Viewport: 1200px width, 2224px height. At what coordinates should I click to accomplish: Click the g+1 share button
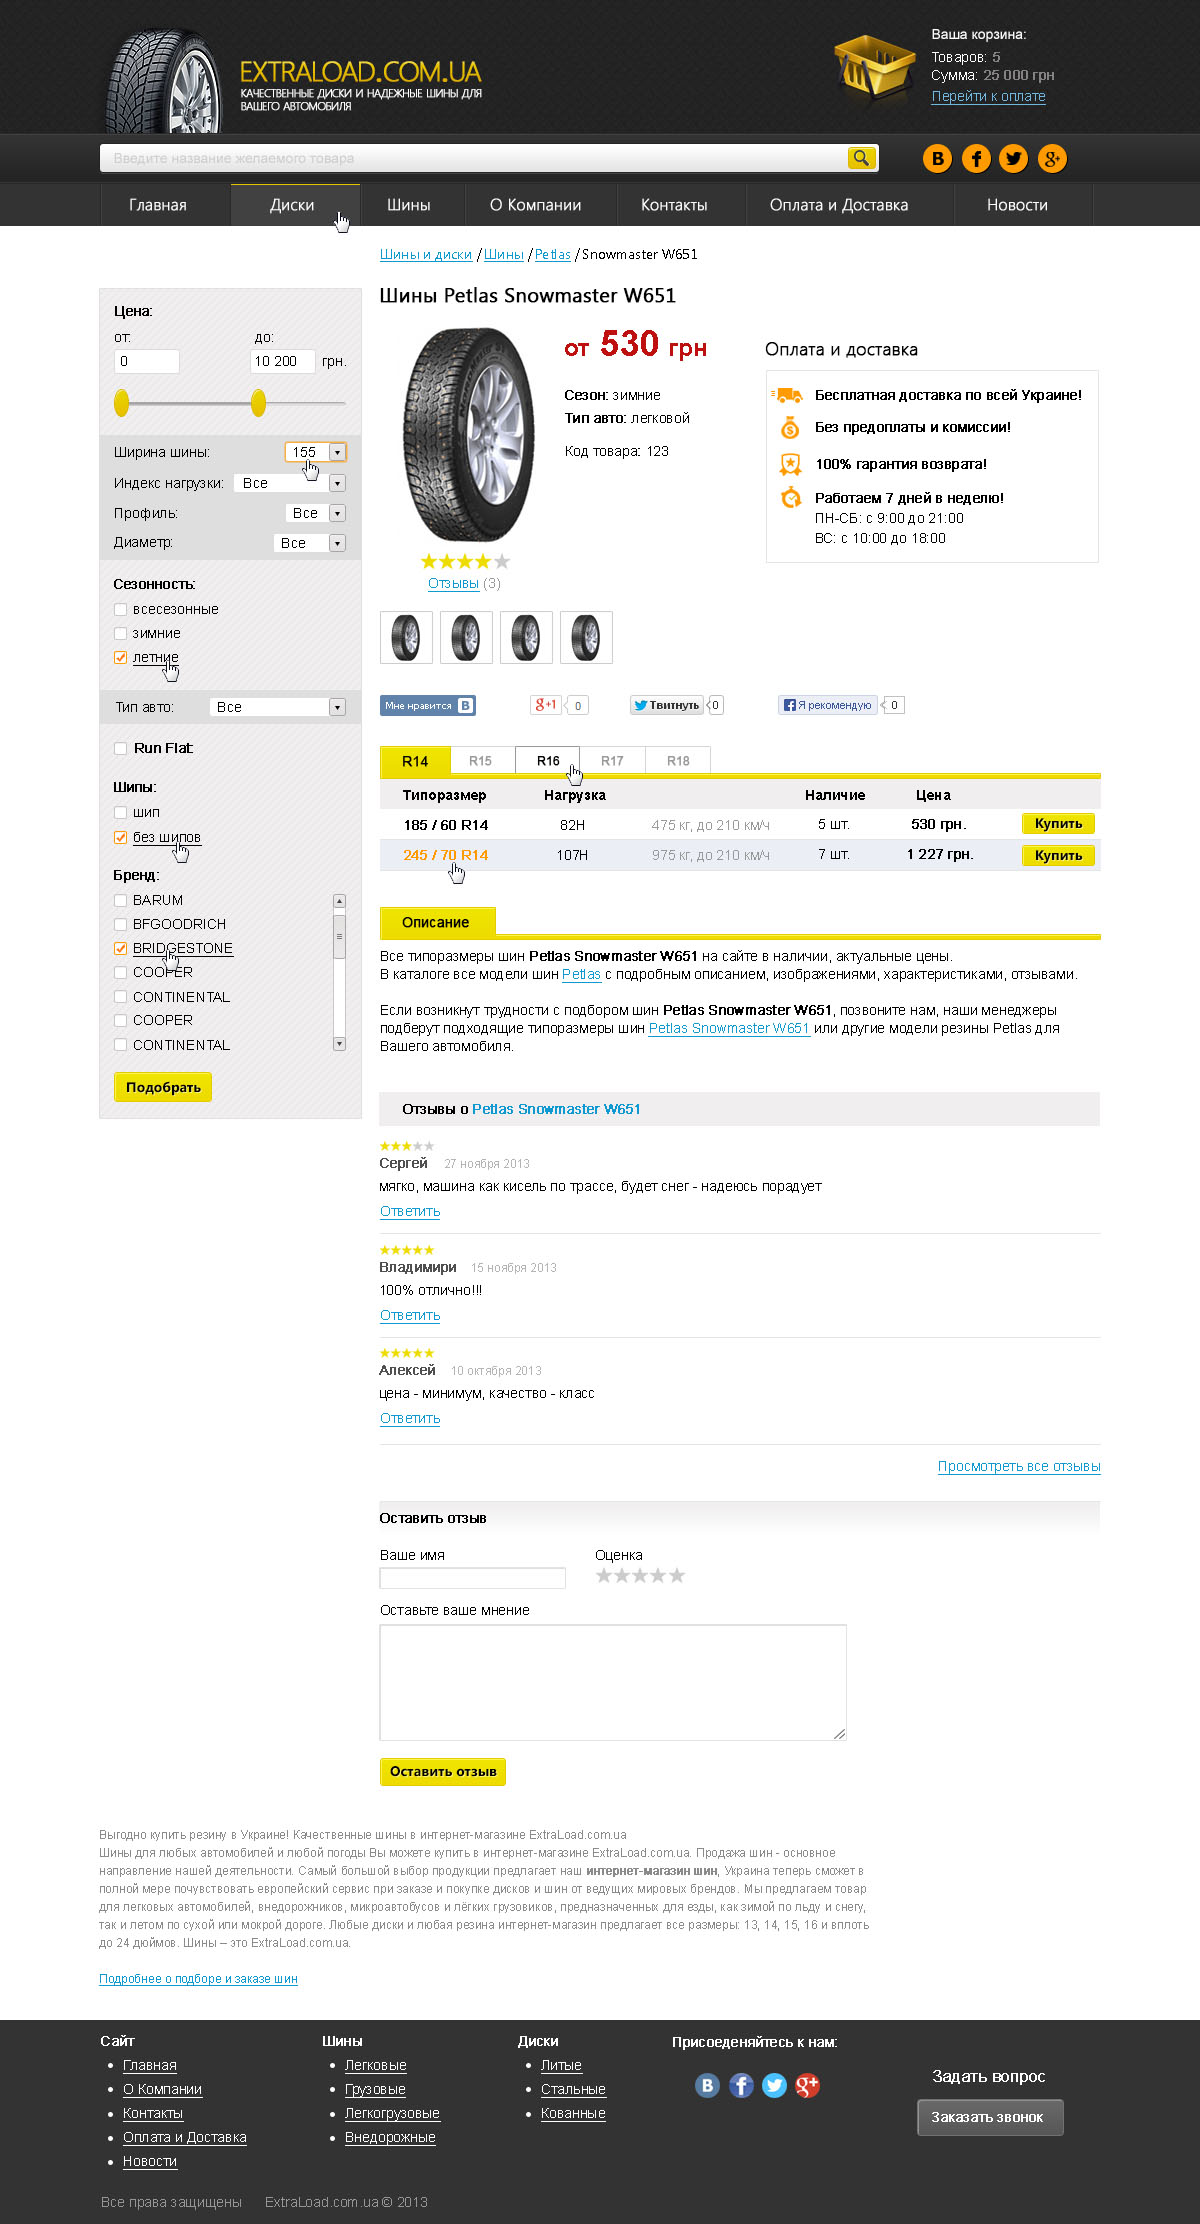[545, 705]
